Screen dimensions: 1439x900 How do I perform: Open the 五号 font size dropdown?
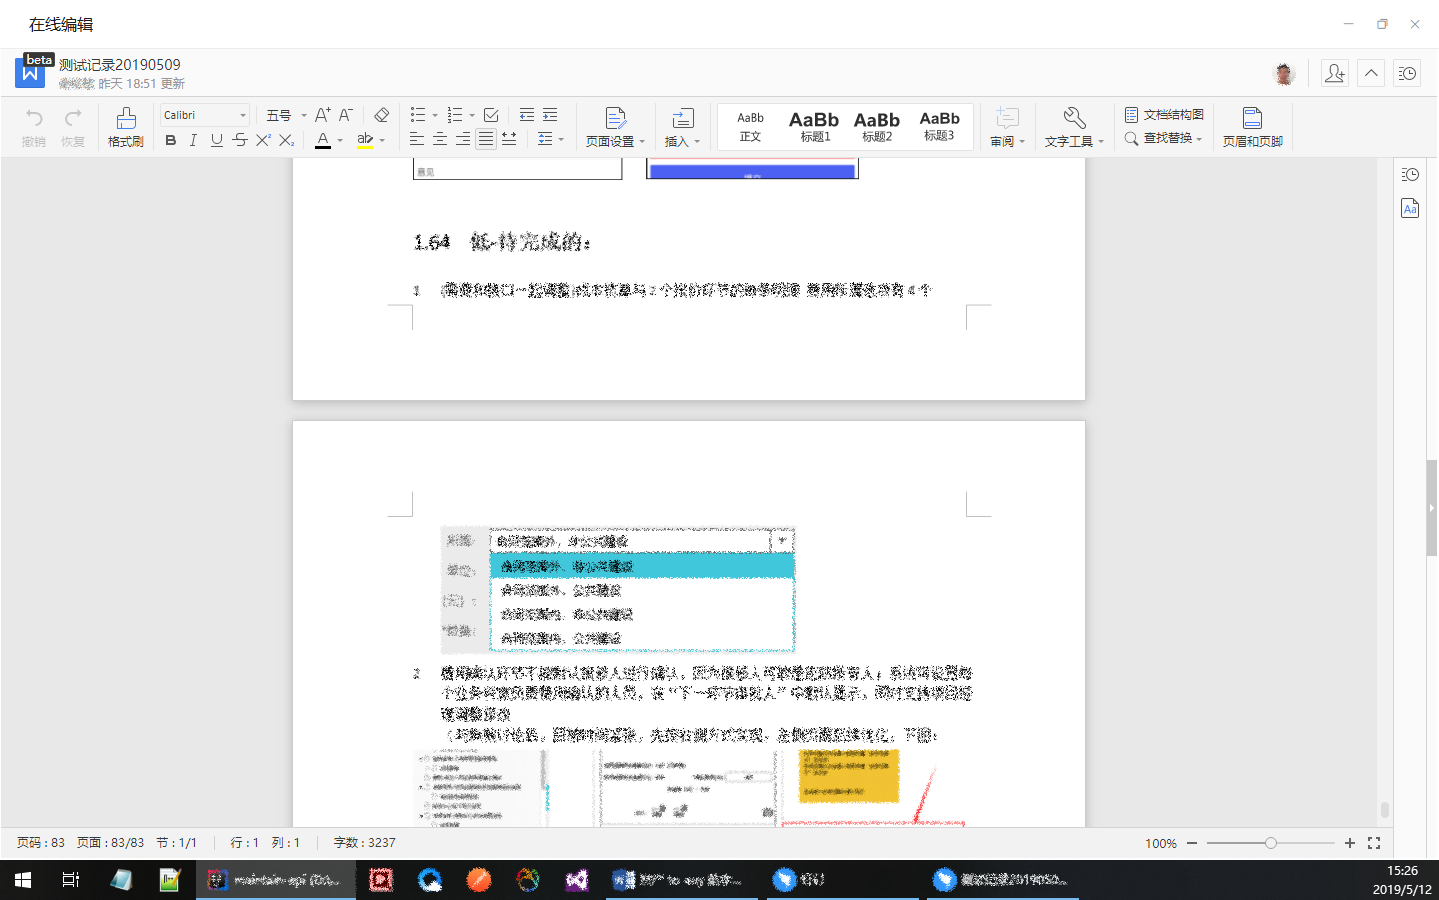[x=286, y=115]
